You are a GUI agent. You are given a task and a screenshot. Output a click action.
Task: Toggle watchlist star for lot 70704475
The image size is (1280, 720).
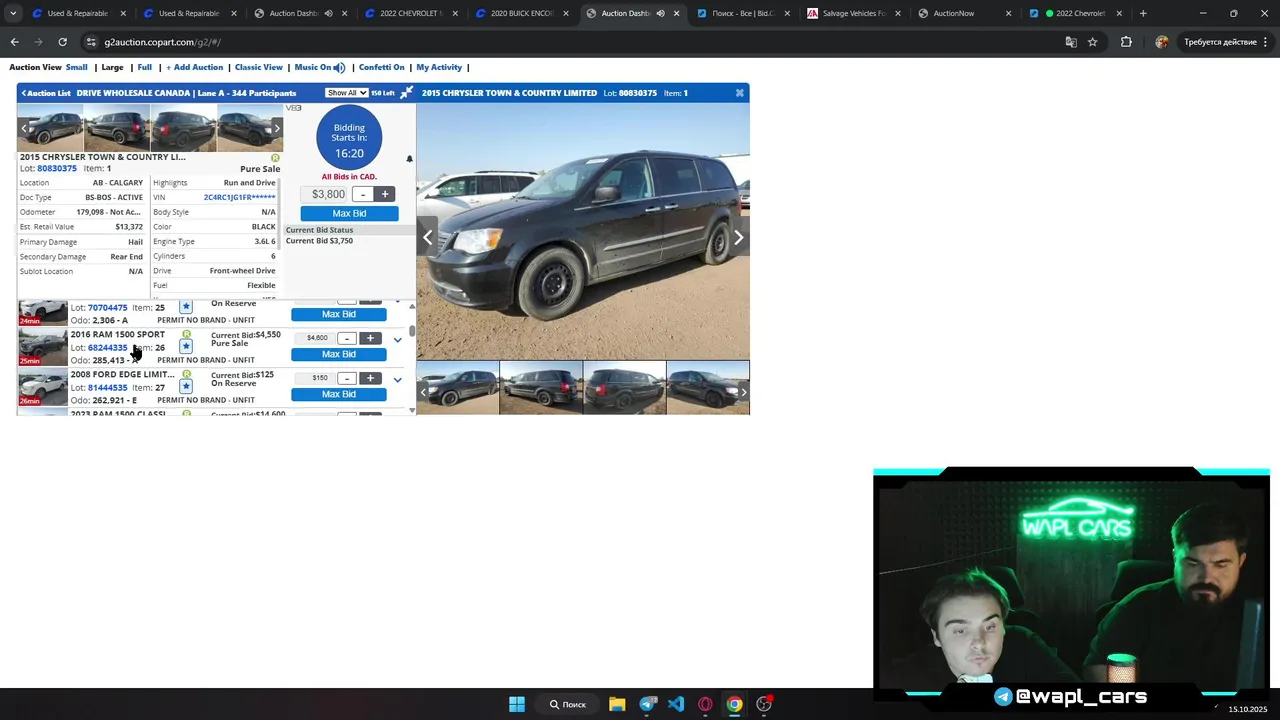pyautogui.click(x=186, y=307)
